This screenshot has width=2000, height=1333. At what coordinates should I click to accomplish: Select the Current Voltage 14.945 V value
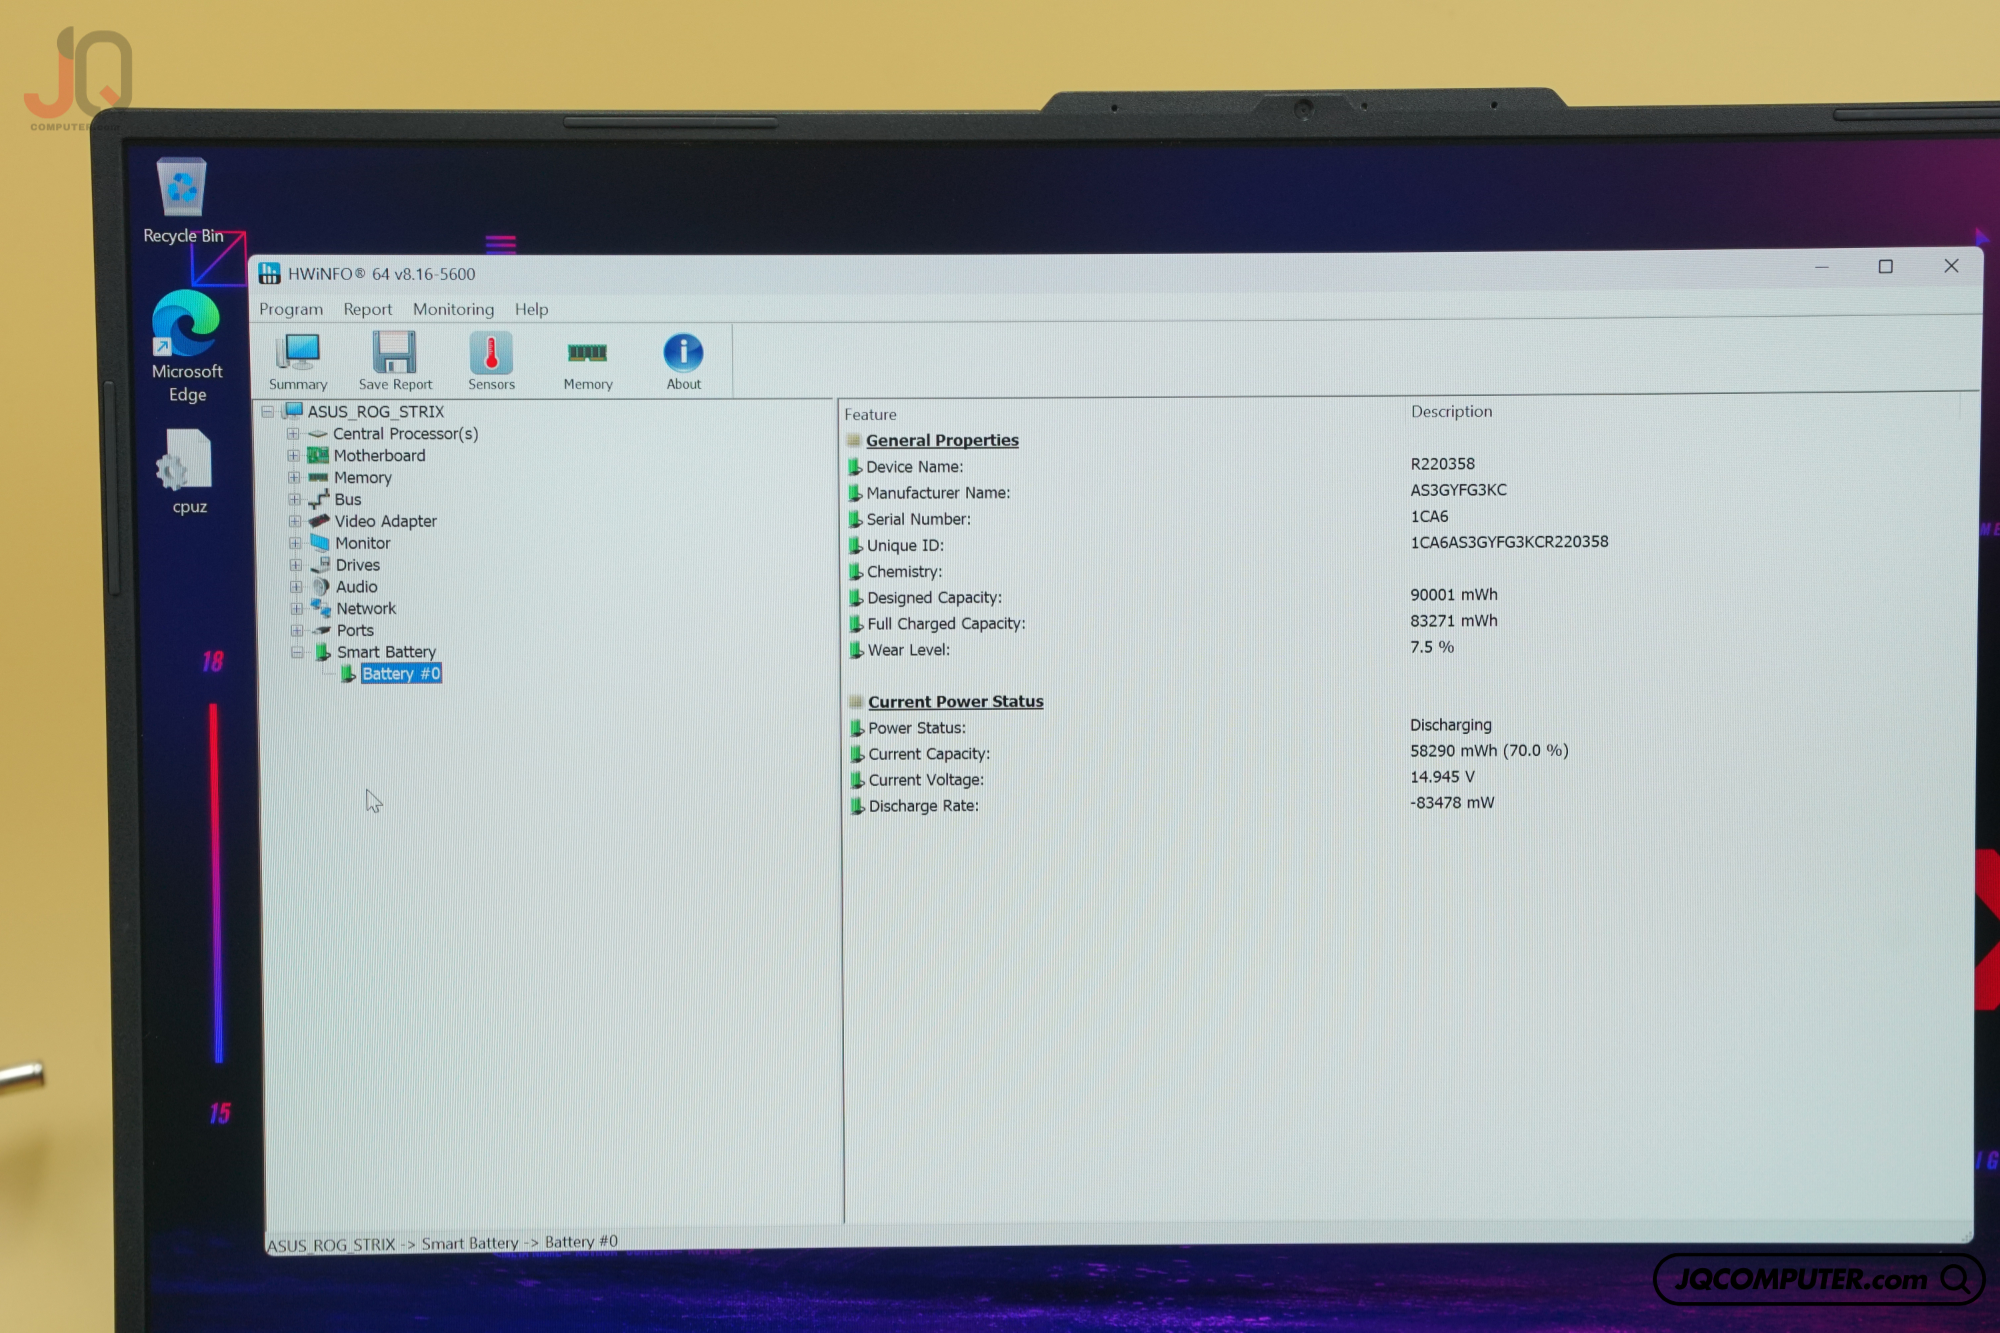[x=1442, y=777]
